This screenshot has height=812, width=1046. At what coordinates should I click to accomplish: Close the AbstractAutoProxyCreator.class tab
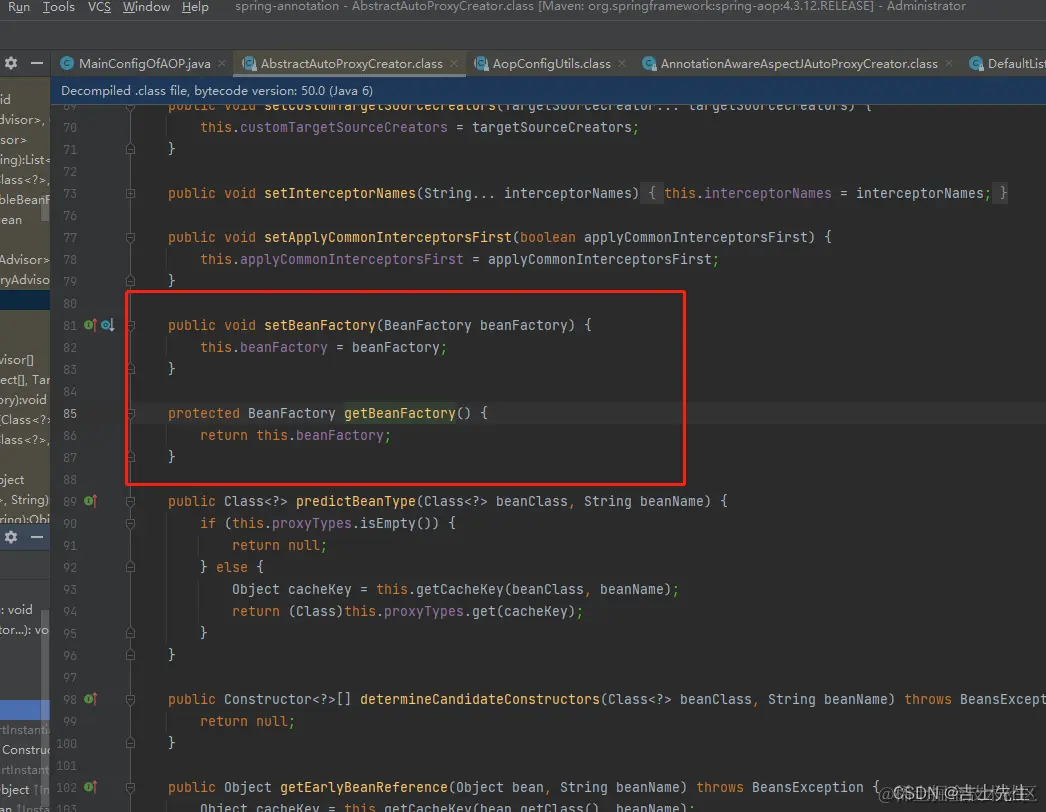454,63
